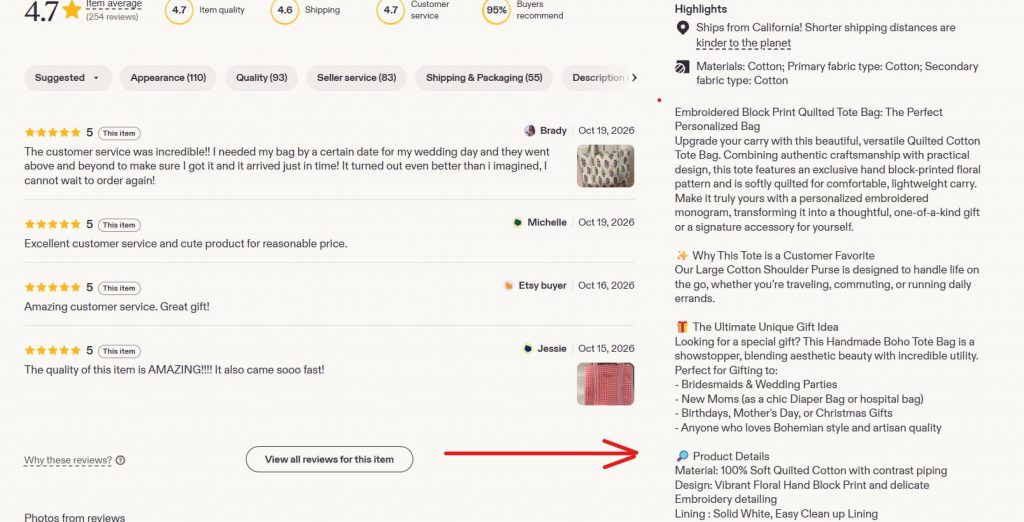
Task: Click This item badge on Brady's review
Action: tap(120, 133)
